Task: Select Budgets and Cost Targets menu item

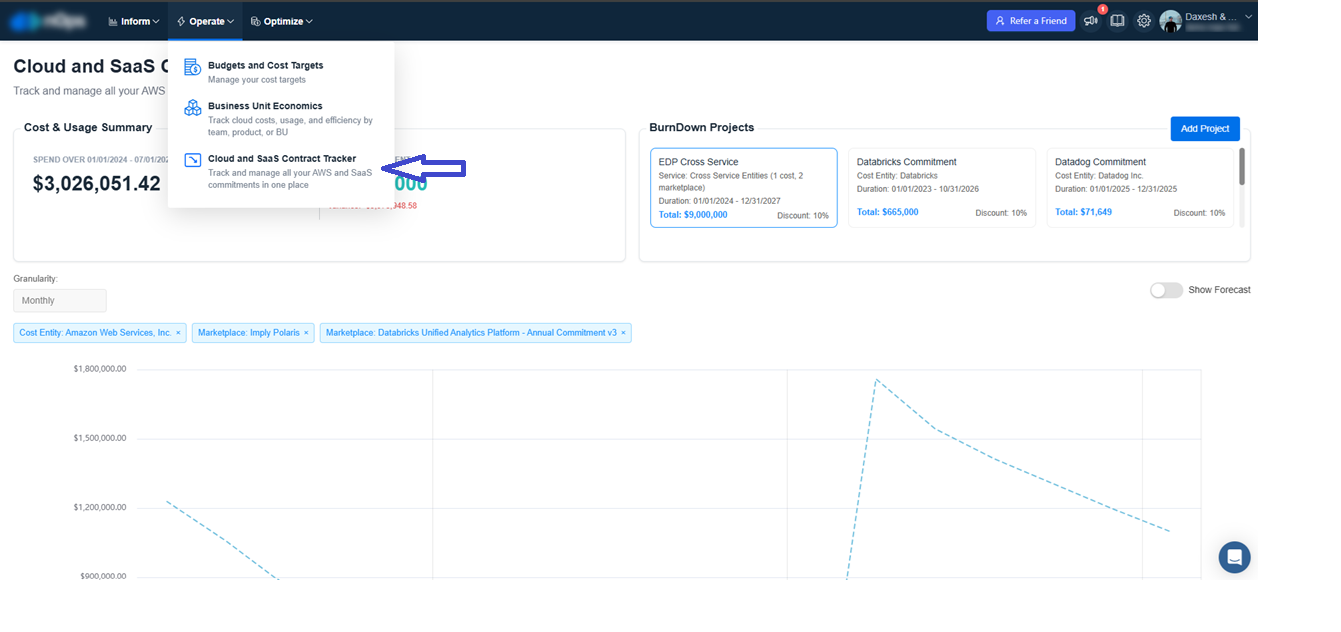Action: click(281, 72)
